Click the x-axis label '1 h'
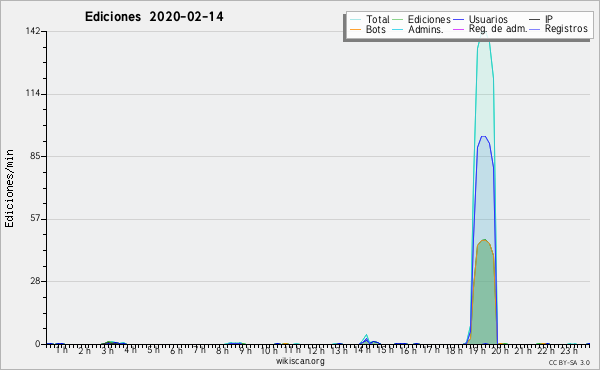The height and width of the screenshot is (370, 600). pos(62,350)
